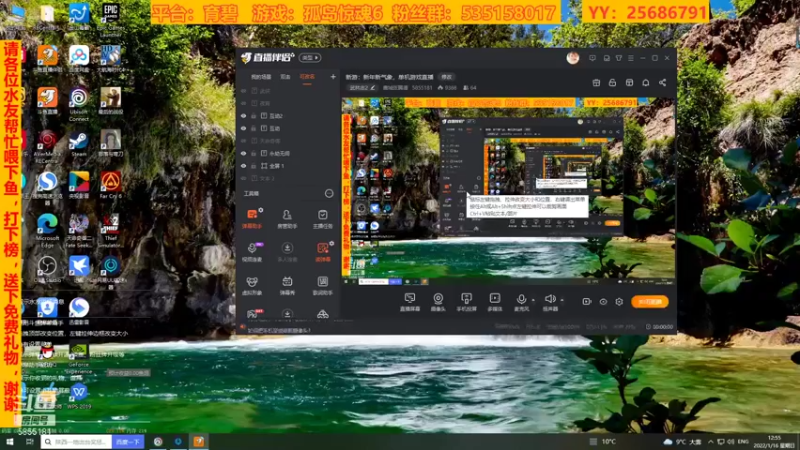Open the 主播任务 tool
This screenshot has width=800, height=450.
pyautogui.click(x=322, y=218)
